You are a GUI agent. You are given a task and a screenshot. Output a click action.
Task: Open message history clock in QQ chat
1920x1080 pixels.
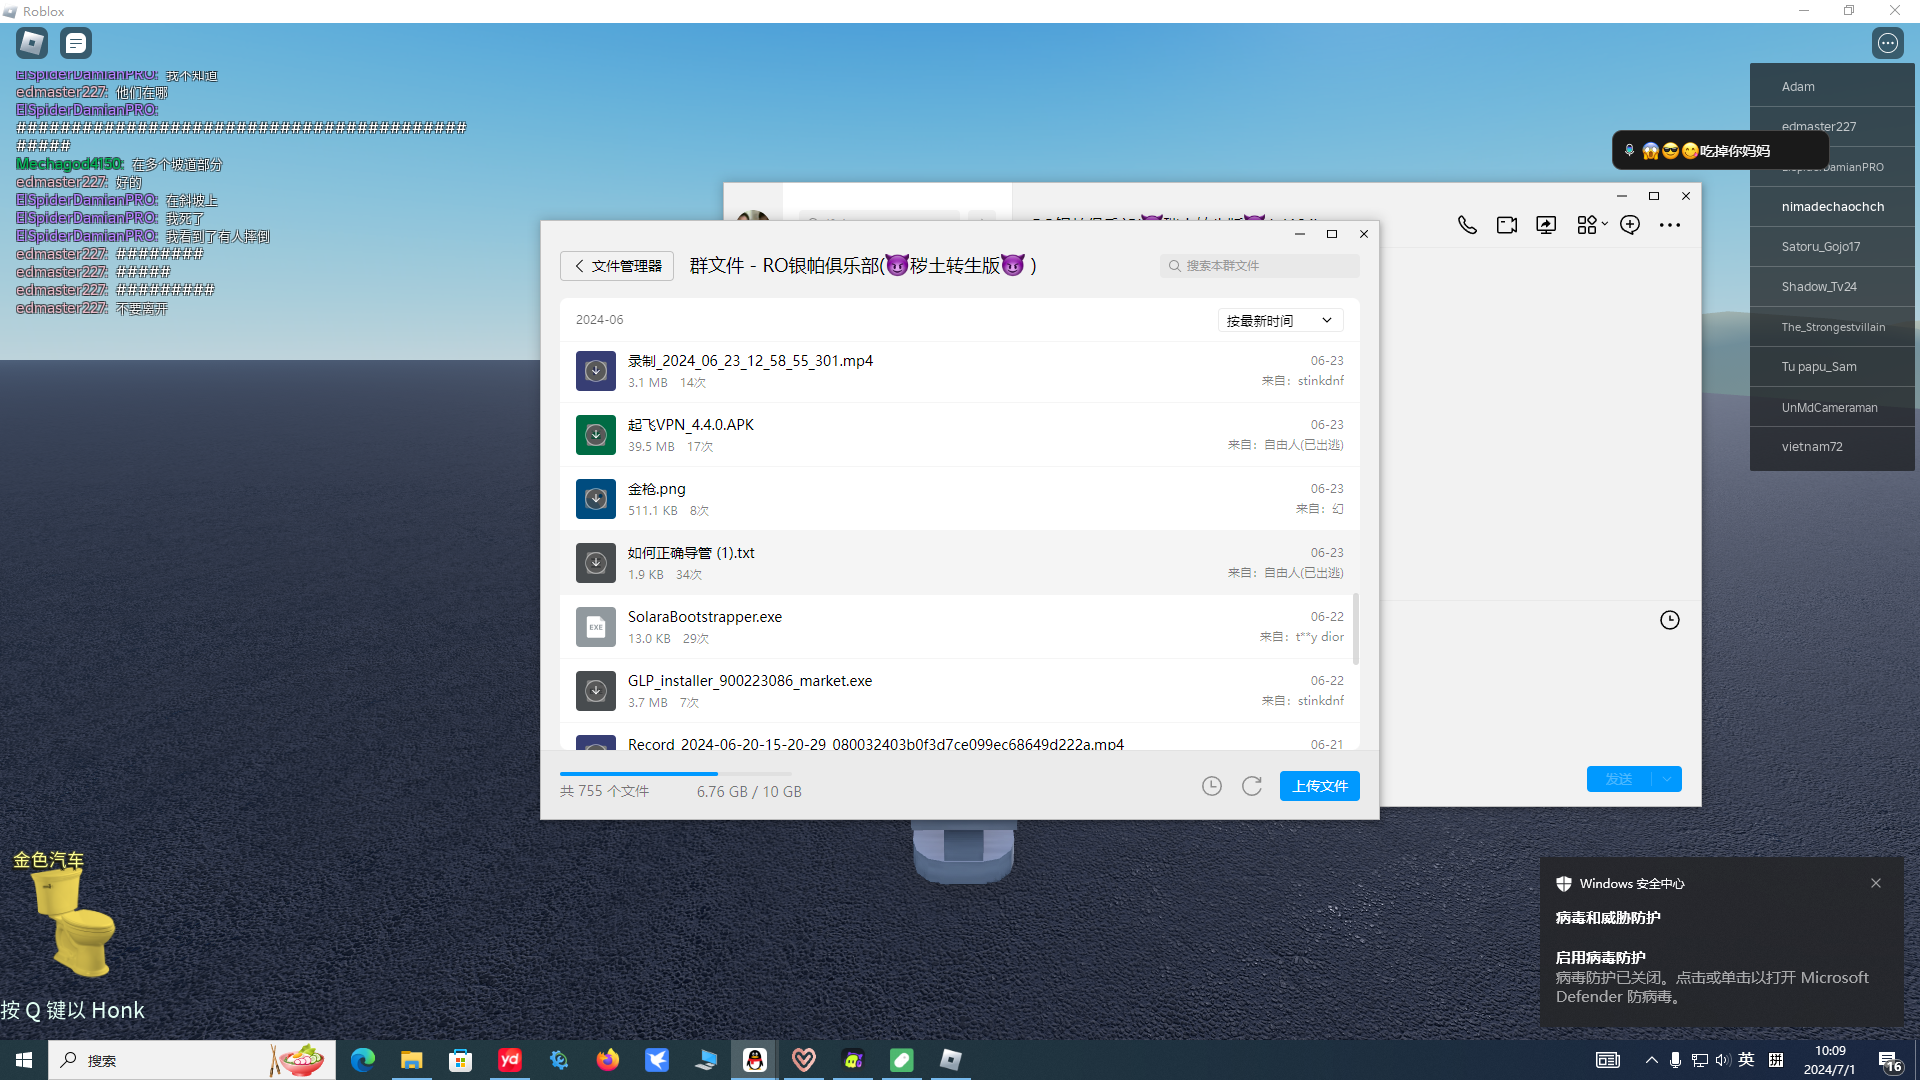coord(1670,620)
